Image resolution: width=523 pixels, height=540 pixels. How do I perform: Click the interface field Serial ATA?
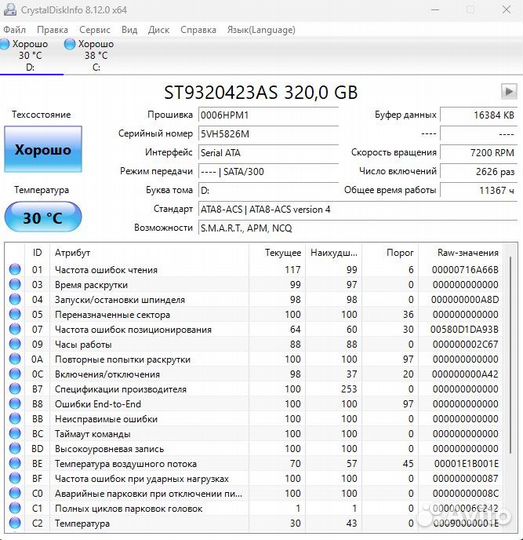pos(269,152)
